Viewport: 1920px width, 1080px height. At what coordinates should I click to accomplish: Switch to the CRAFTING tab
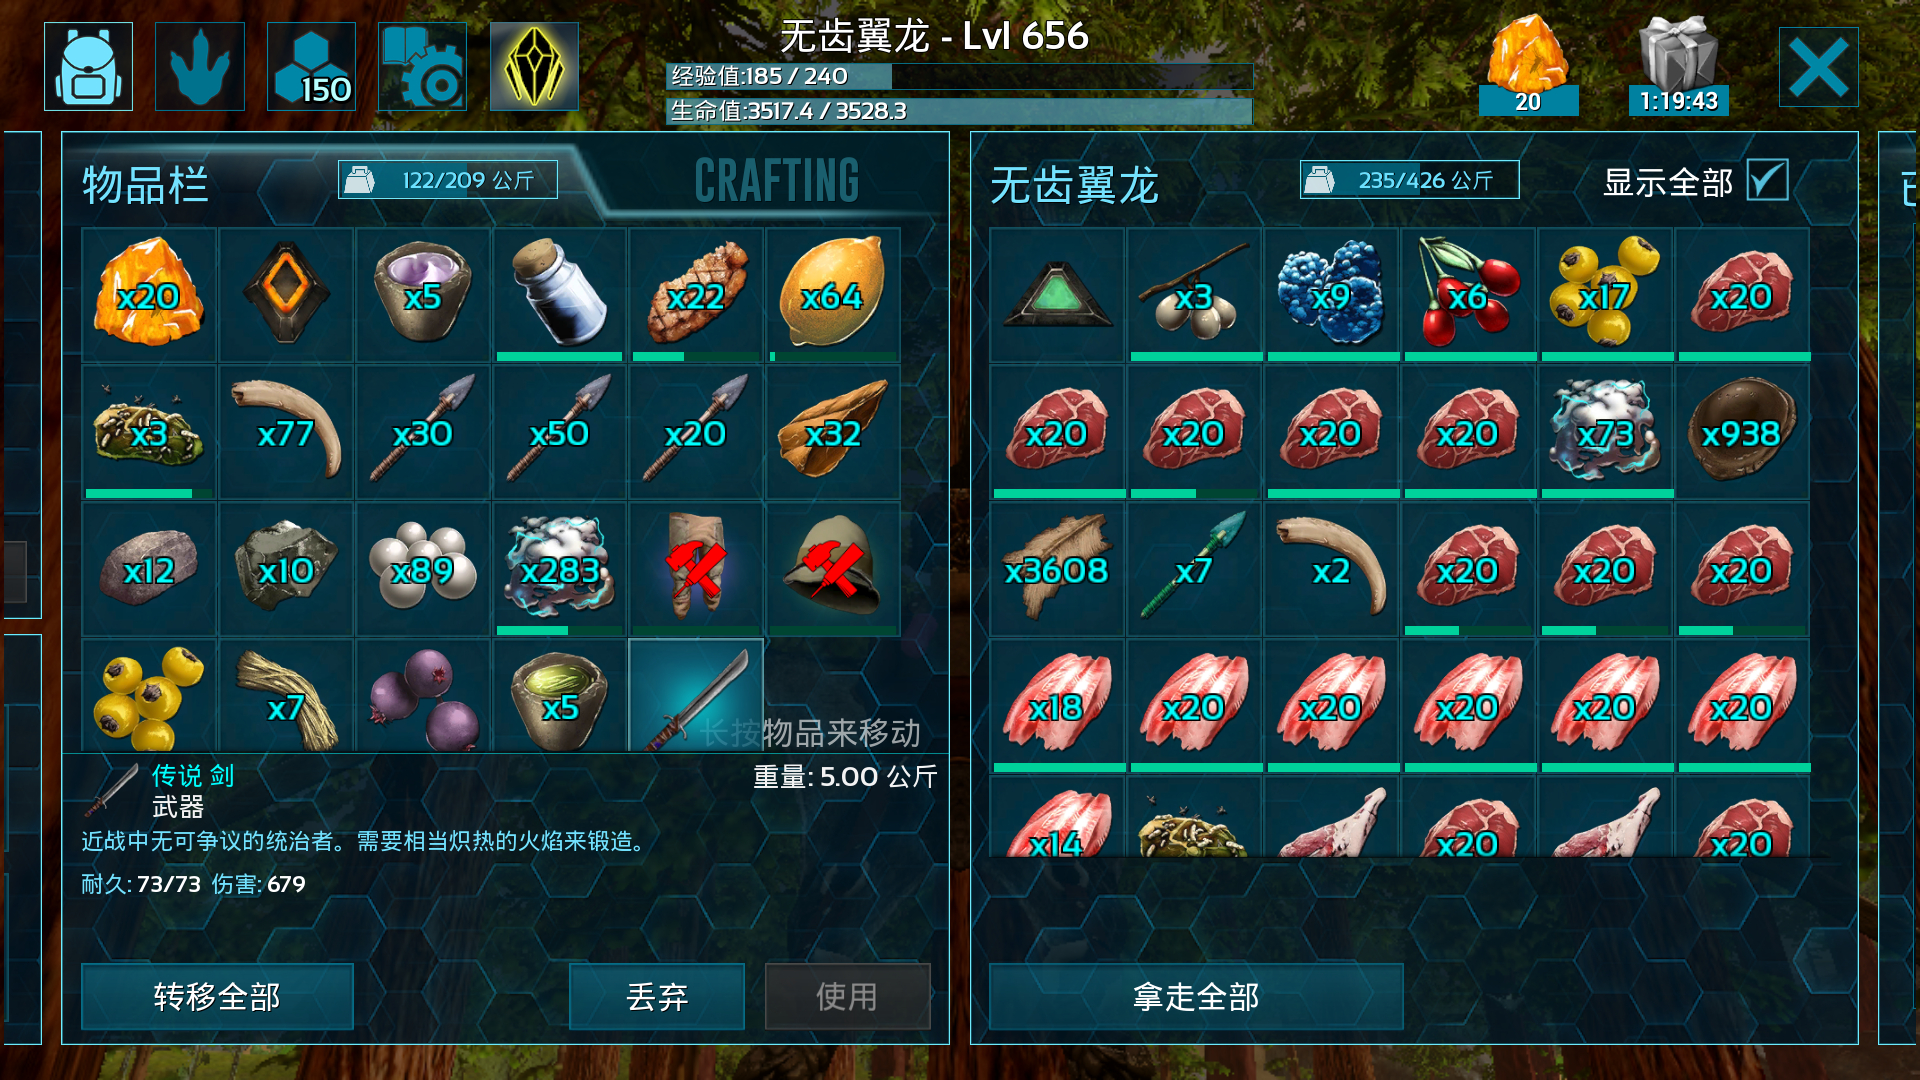[x=777, y=181]
